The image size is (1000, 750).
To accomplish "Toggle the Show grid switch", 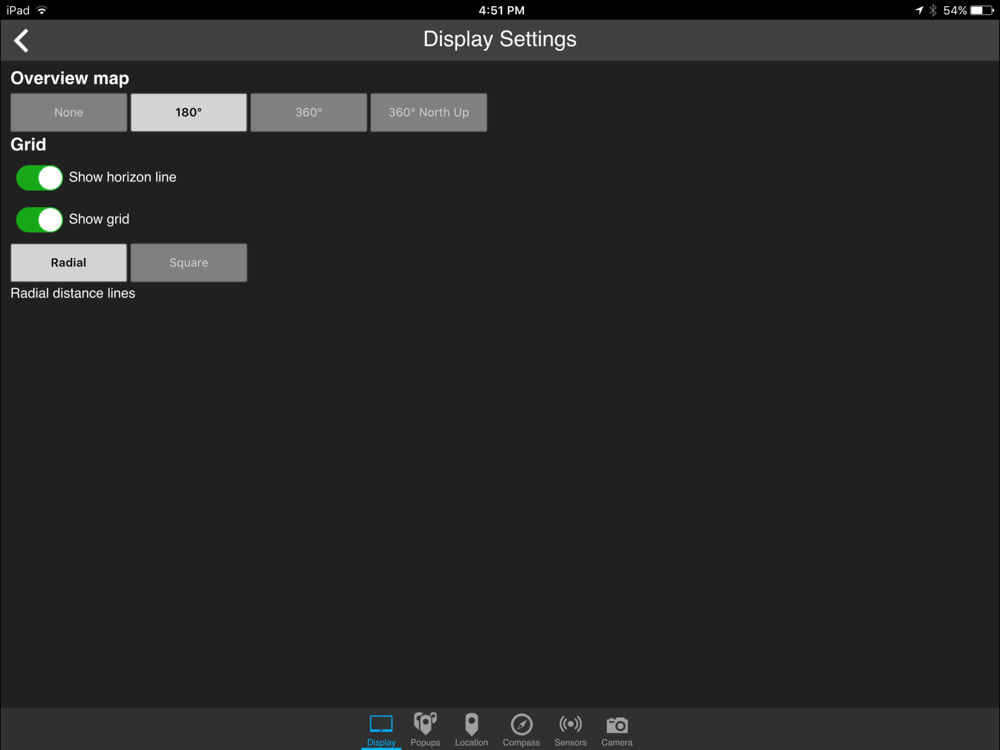I will [39, 219].
